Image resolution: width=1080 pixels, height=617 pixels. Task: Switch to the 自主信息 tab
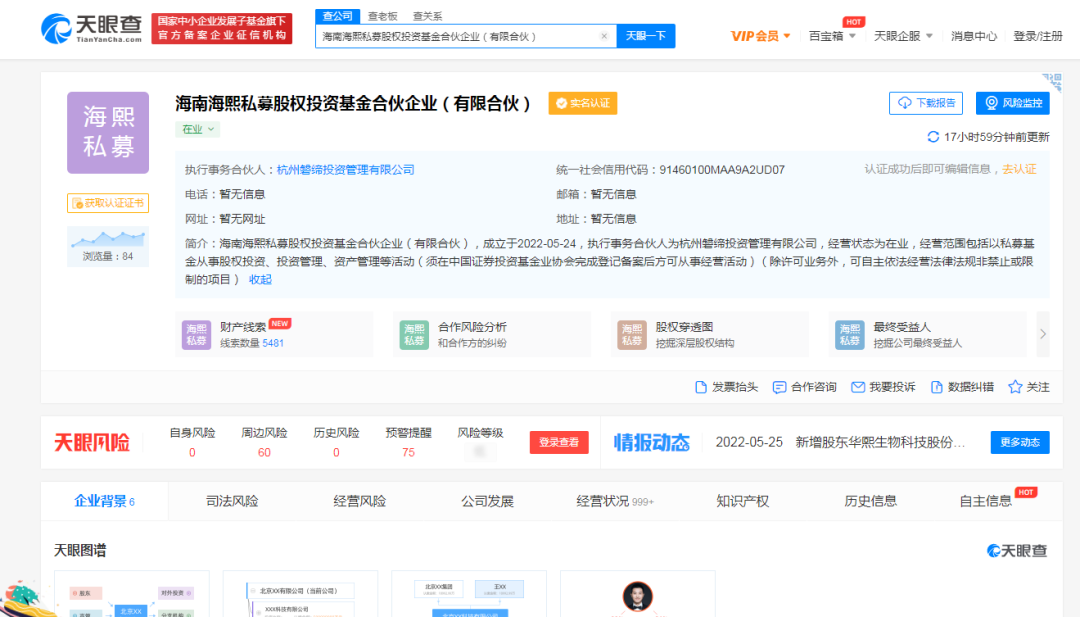click(x=986, y=501)
